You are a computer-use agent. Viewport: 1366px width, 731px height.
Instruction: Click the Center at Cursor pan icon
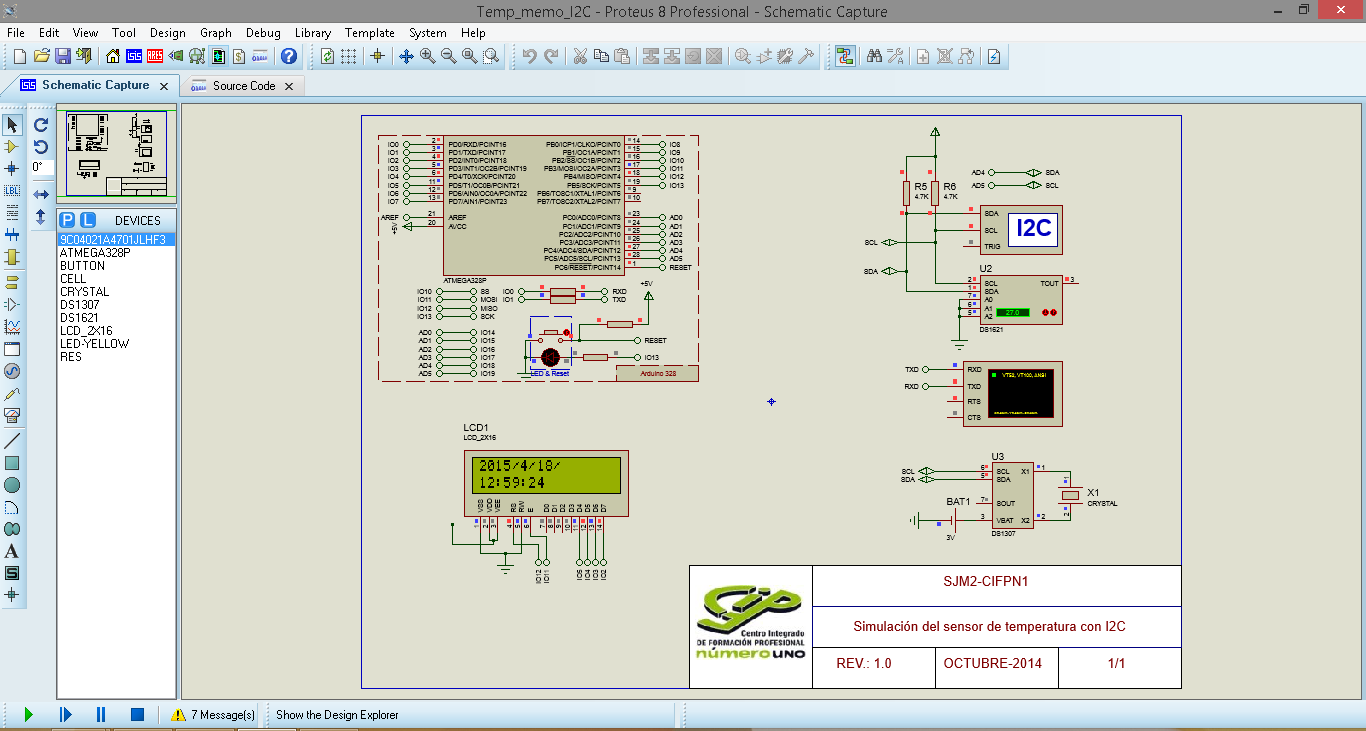tap(406, 56)
